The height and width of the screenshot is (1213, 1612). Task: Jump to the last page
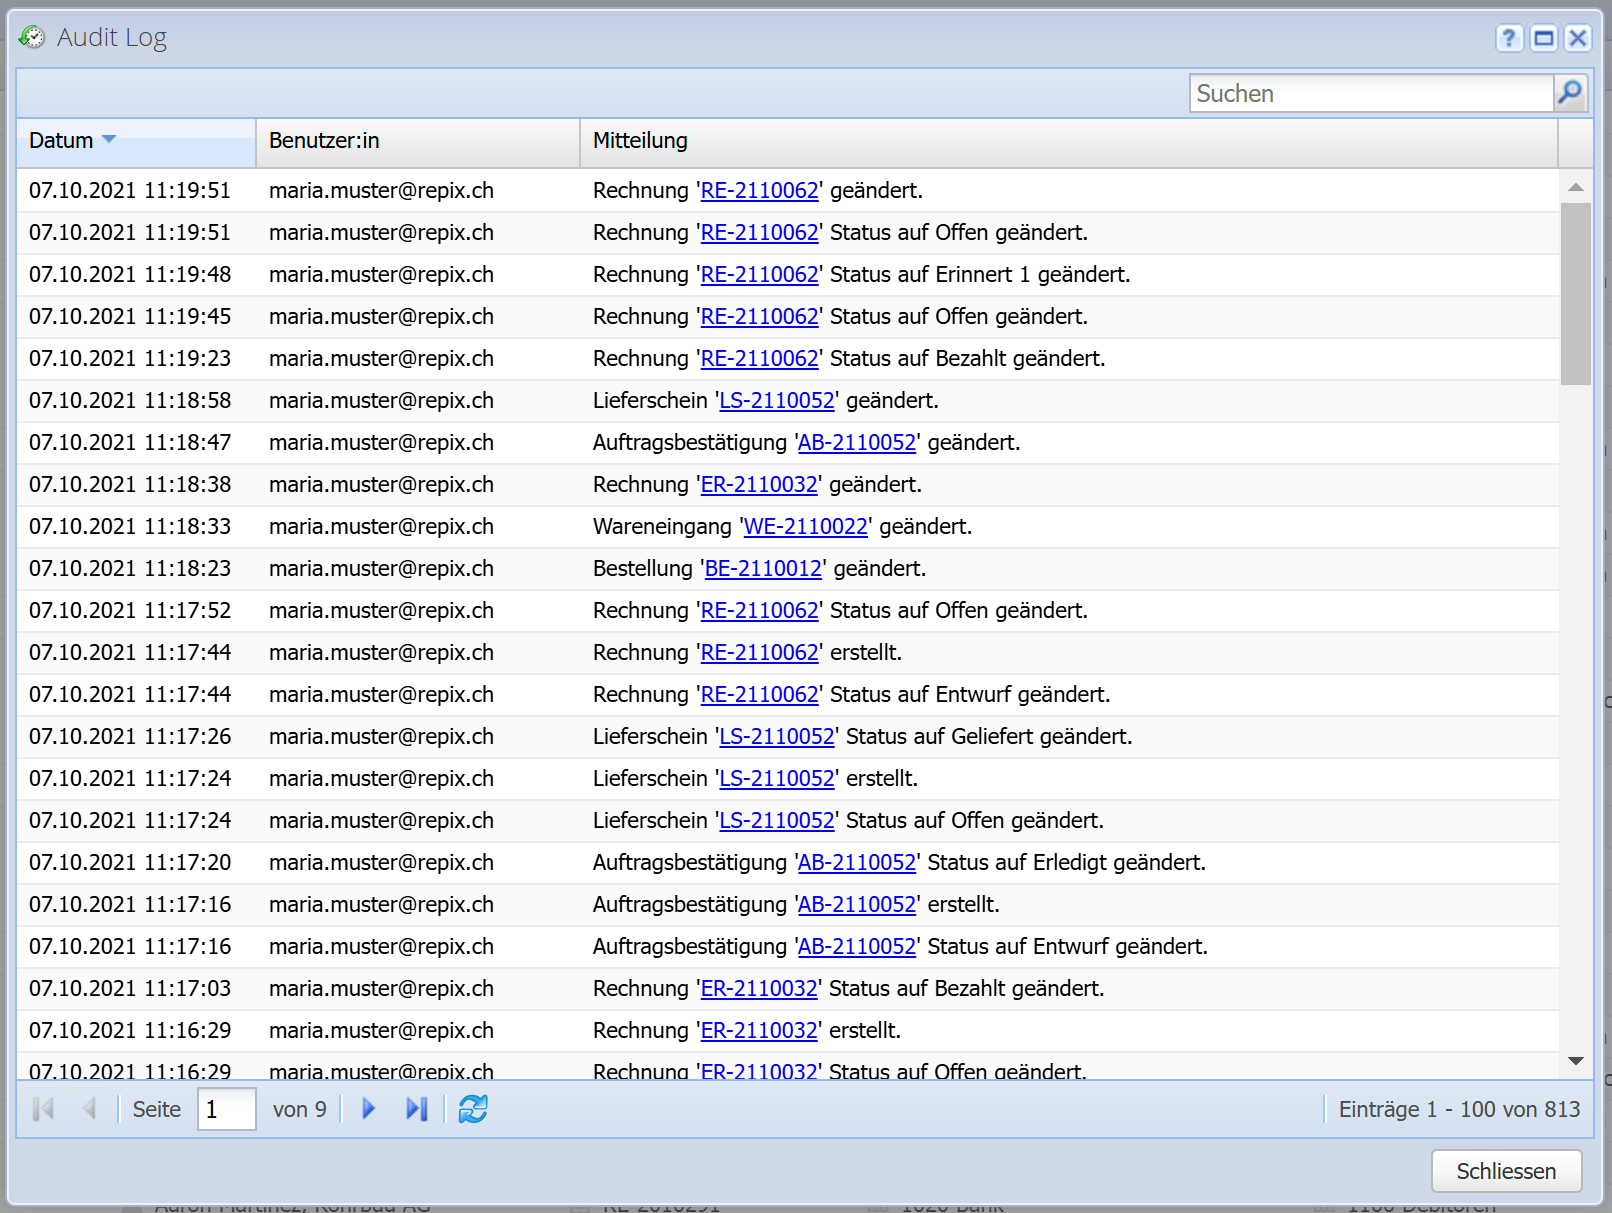416,1109
